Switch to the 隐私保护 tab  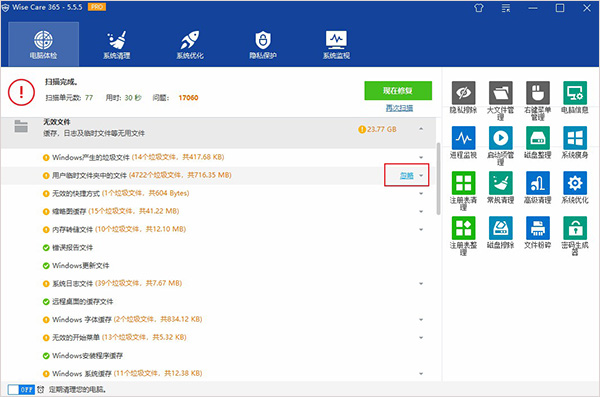pyautogui.click(x=263, y=44)
